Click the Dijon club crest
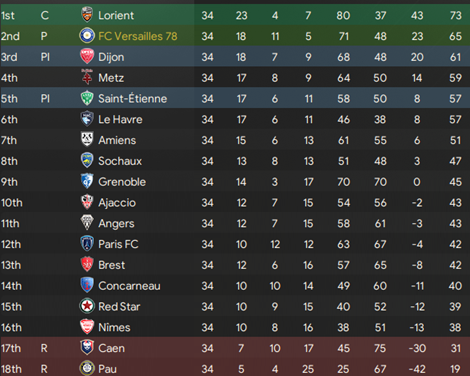 pos(87,56)
